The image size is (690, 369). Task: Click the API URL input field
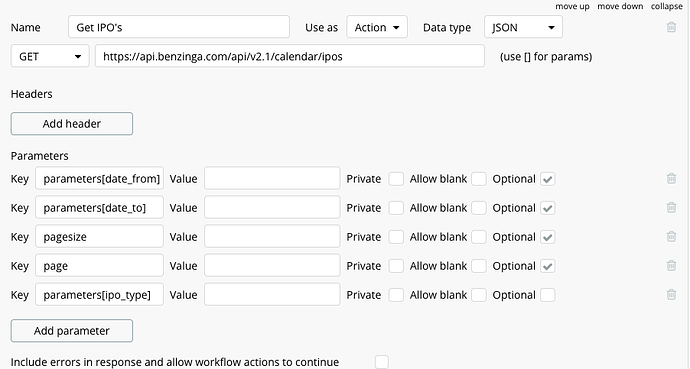pos(290,56)
